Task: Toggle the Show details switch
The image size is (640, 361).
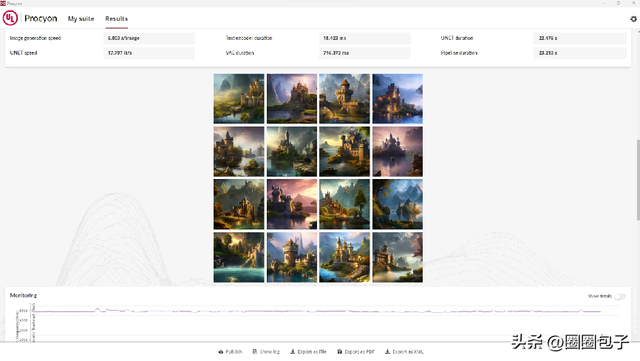Action: tap(620, 296)
